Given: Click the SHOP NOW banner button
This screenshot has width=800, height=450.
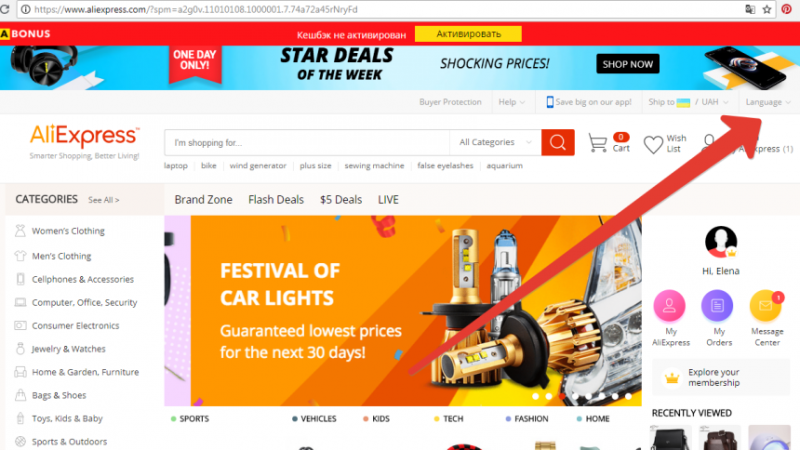Looking at the screenshot, I should pos(628,64).
